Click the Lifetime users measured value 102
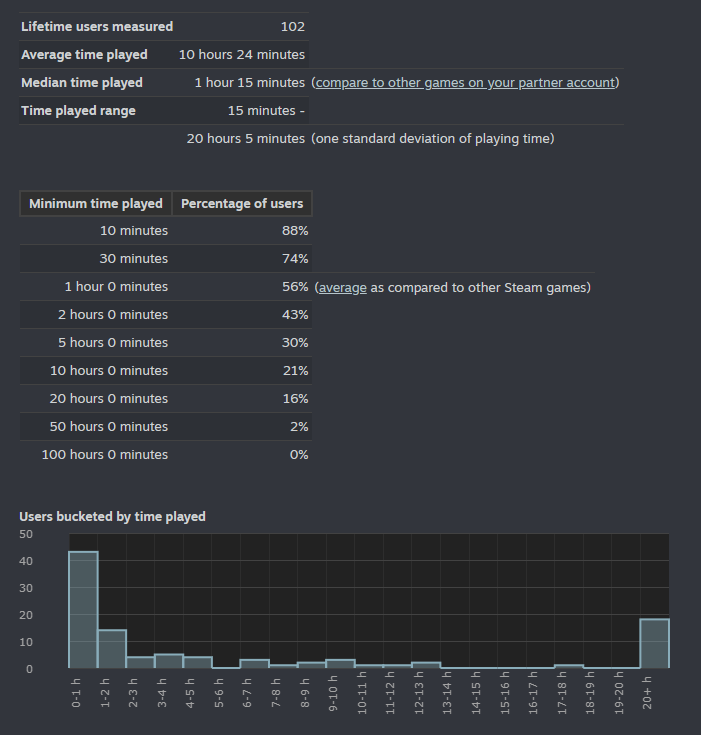The width and height of the screenshot is (701, 735). [293, 27]
